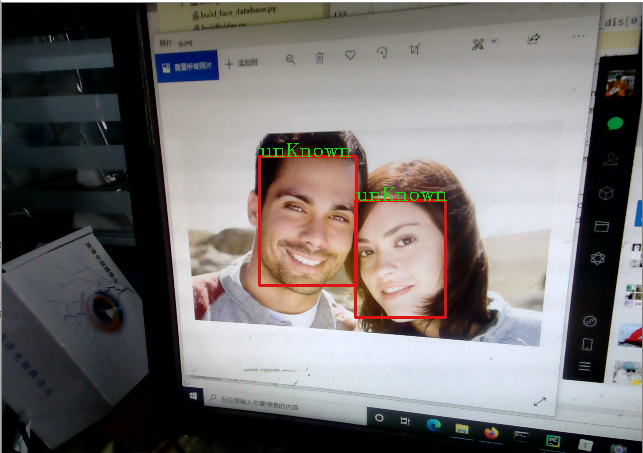Share the photo using the share icon
The height and width of the screenshot is (453, 643).
pyautogui.click(x=533, y=39)
